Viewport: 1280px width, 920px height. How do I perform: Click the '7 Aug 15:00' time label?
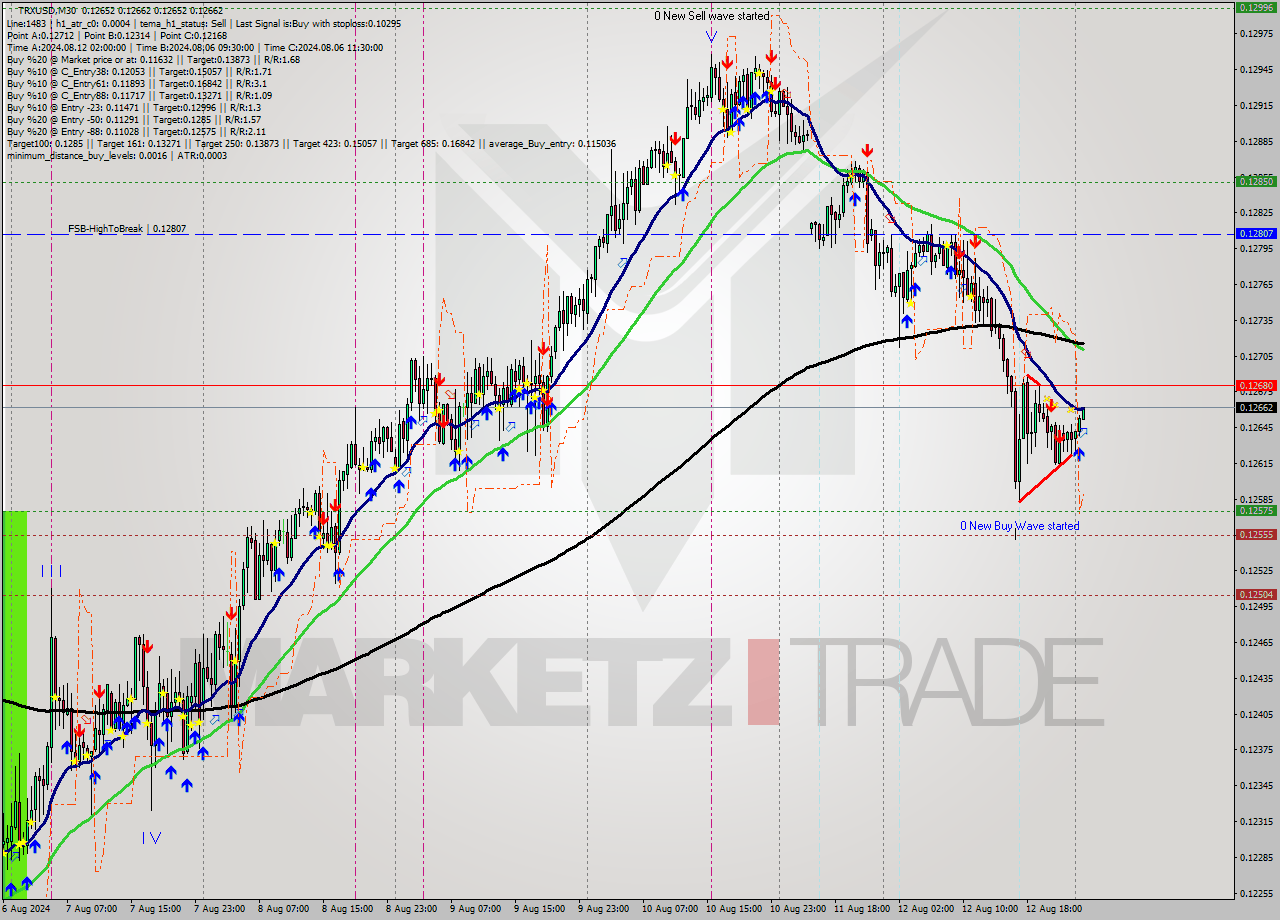154,909
